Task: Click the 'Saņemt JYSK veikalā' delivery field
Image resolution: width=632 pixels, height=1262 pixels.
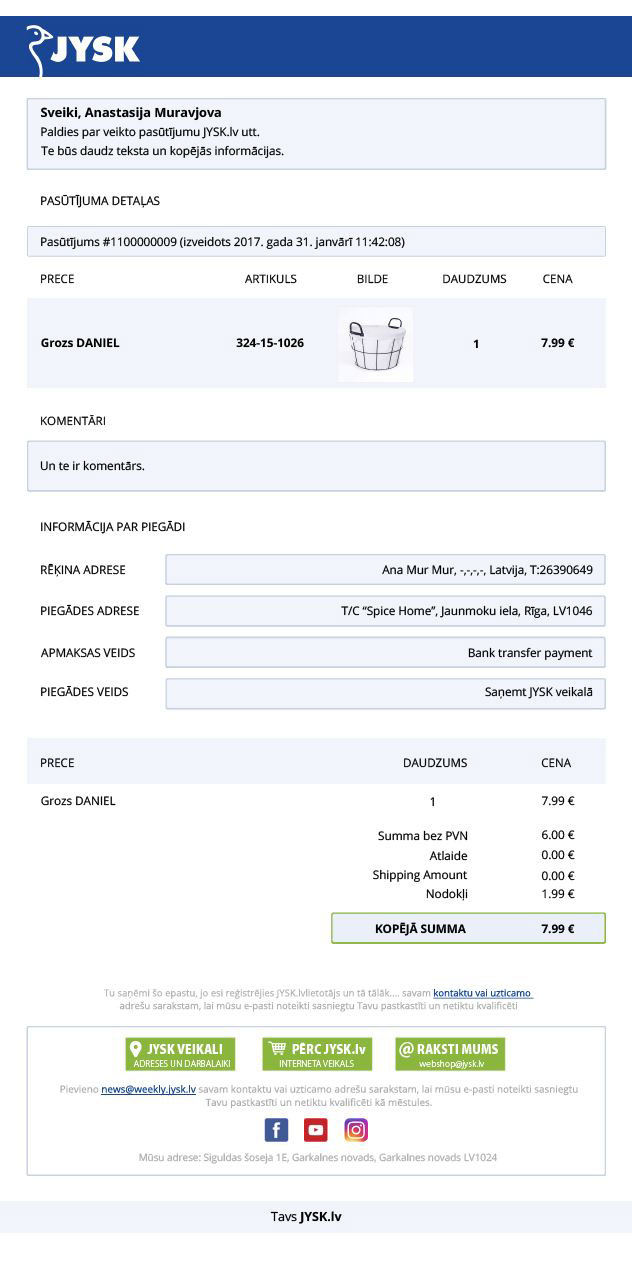Action: [385, 693]
